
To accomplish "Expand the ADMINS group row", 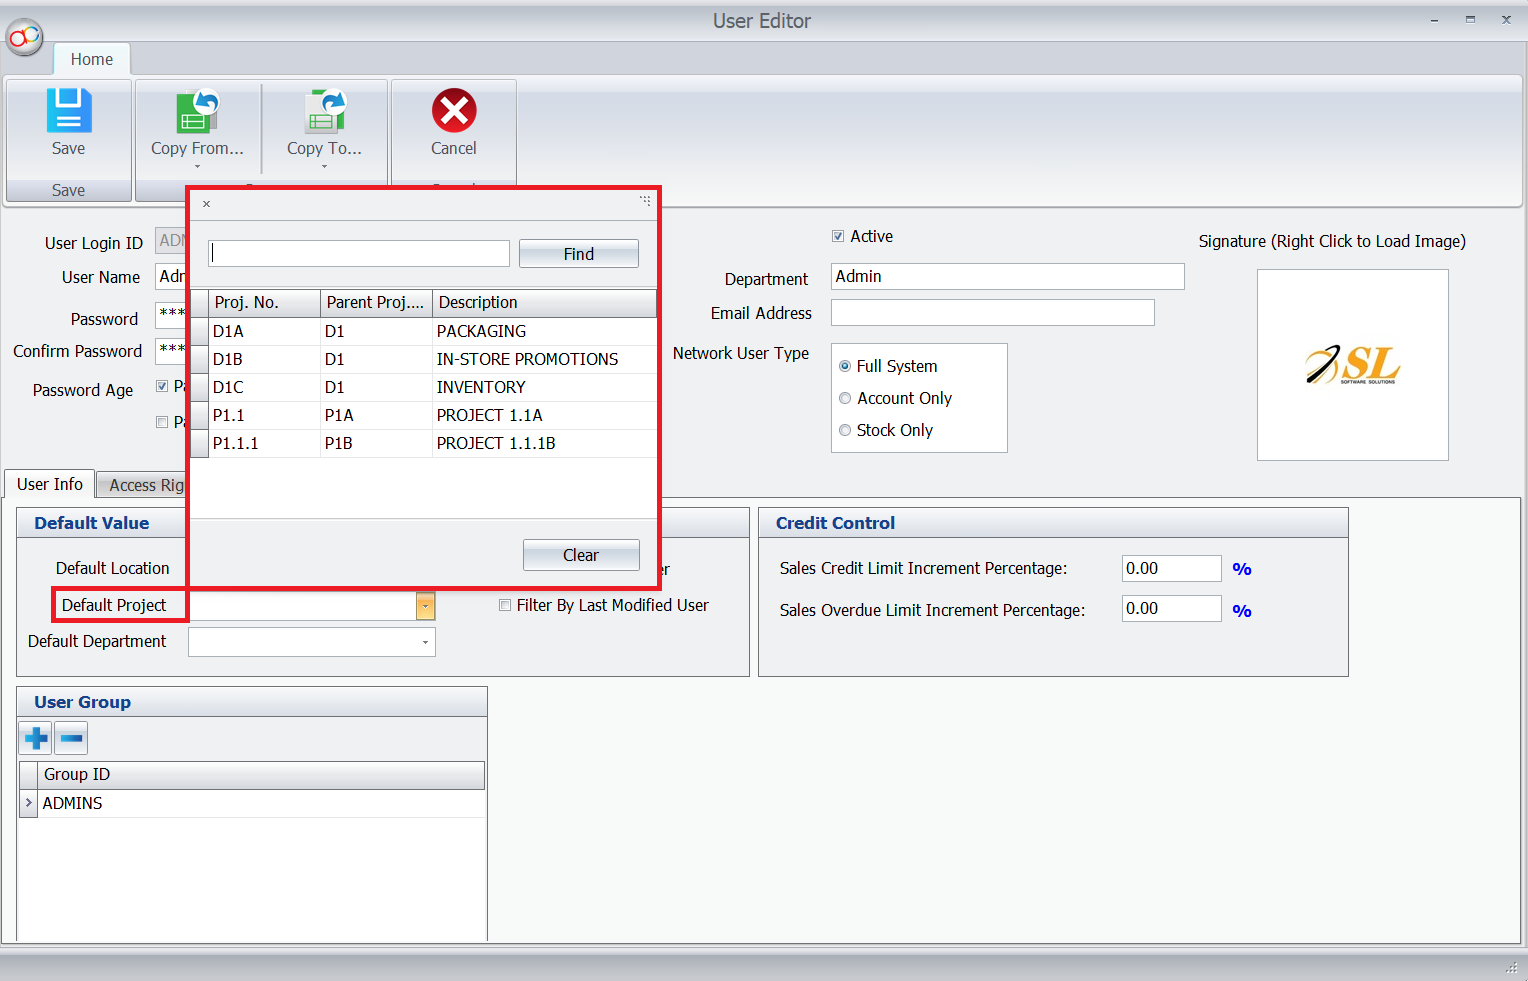I will pyautogui.click(x=29, y=803).
